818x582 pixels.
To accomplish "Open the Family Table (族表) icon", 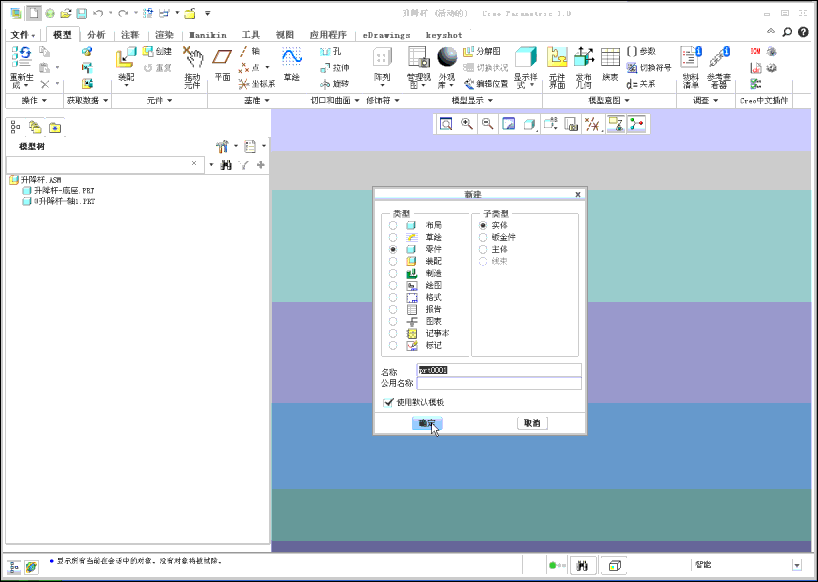I will [x=610, y=57].
